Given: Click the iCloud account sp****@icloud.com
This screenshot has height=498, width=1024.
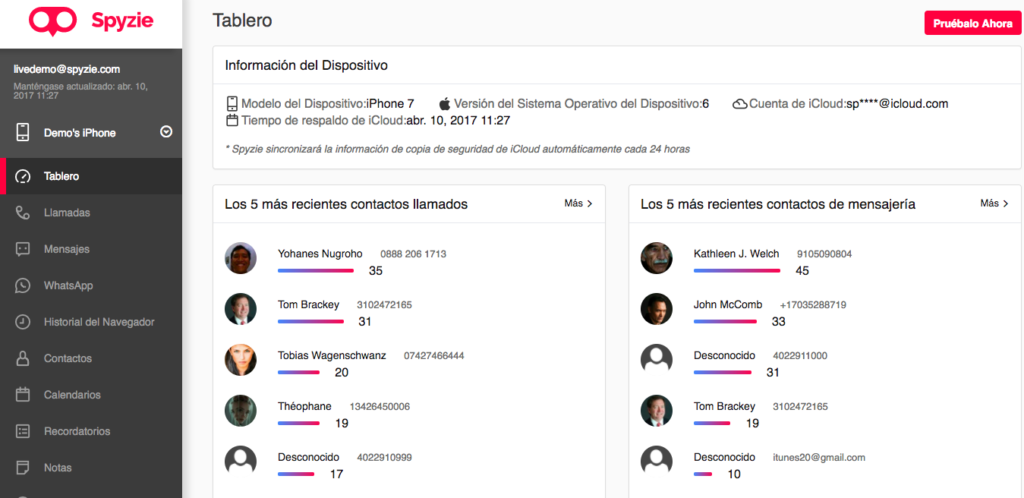Looking at the screenshot, I should coord(897,104).
